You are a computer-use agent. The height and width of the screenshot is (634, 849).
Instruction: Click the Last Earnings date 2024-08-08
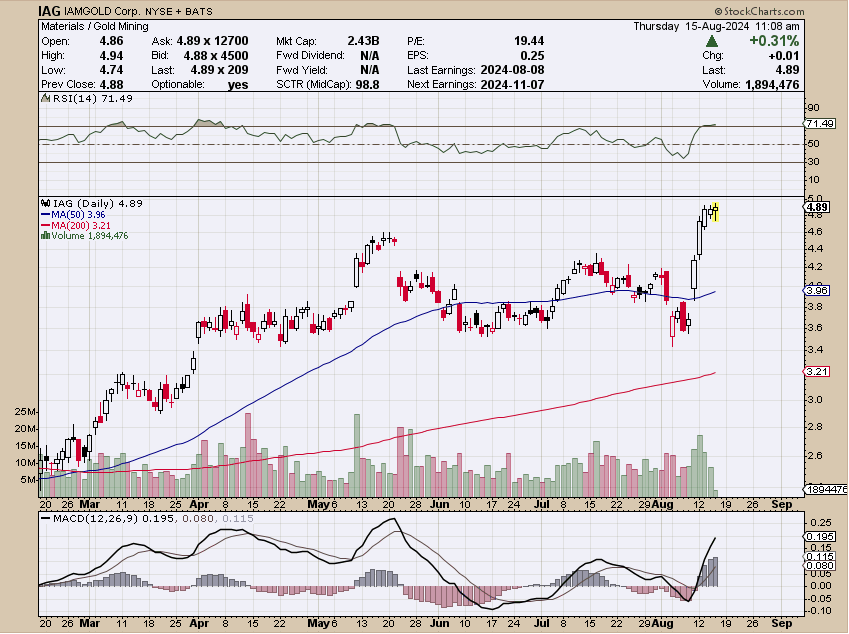point(512,70)
